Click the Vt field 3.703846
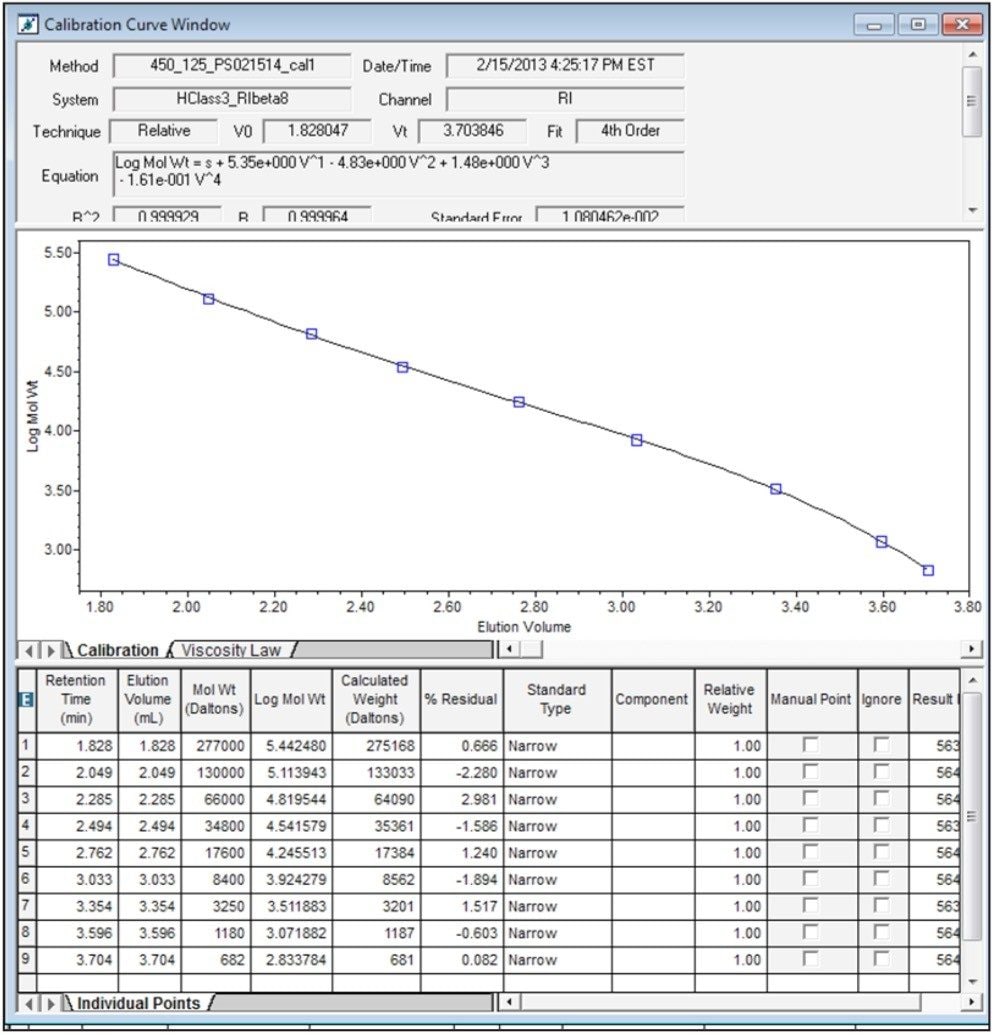994x1035 pixels. coord(473,131)
